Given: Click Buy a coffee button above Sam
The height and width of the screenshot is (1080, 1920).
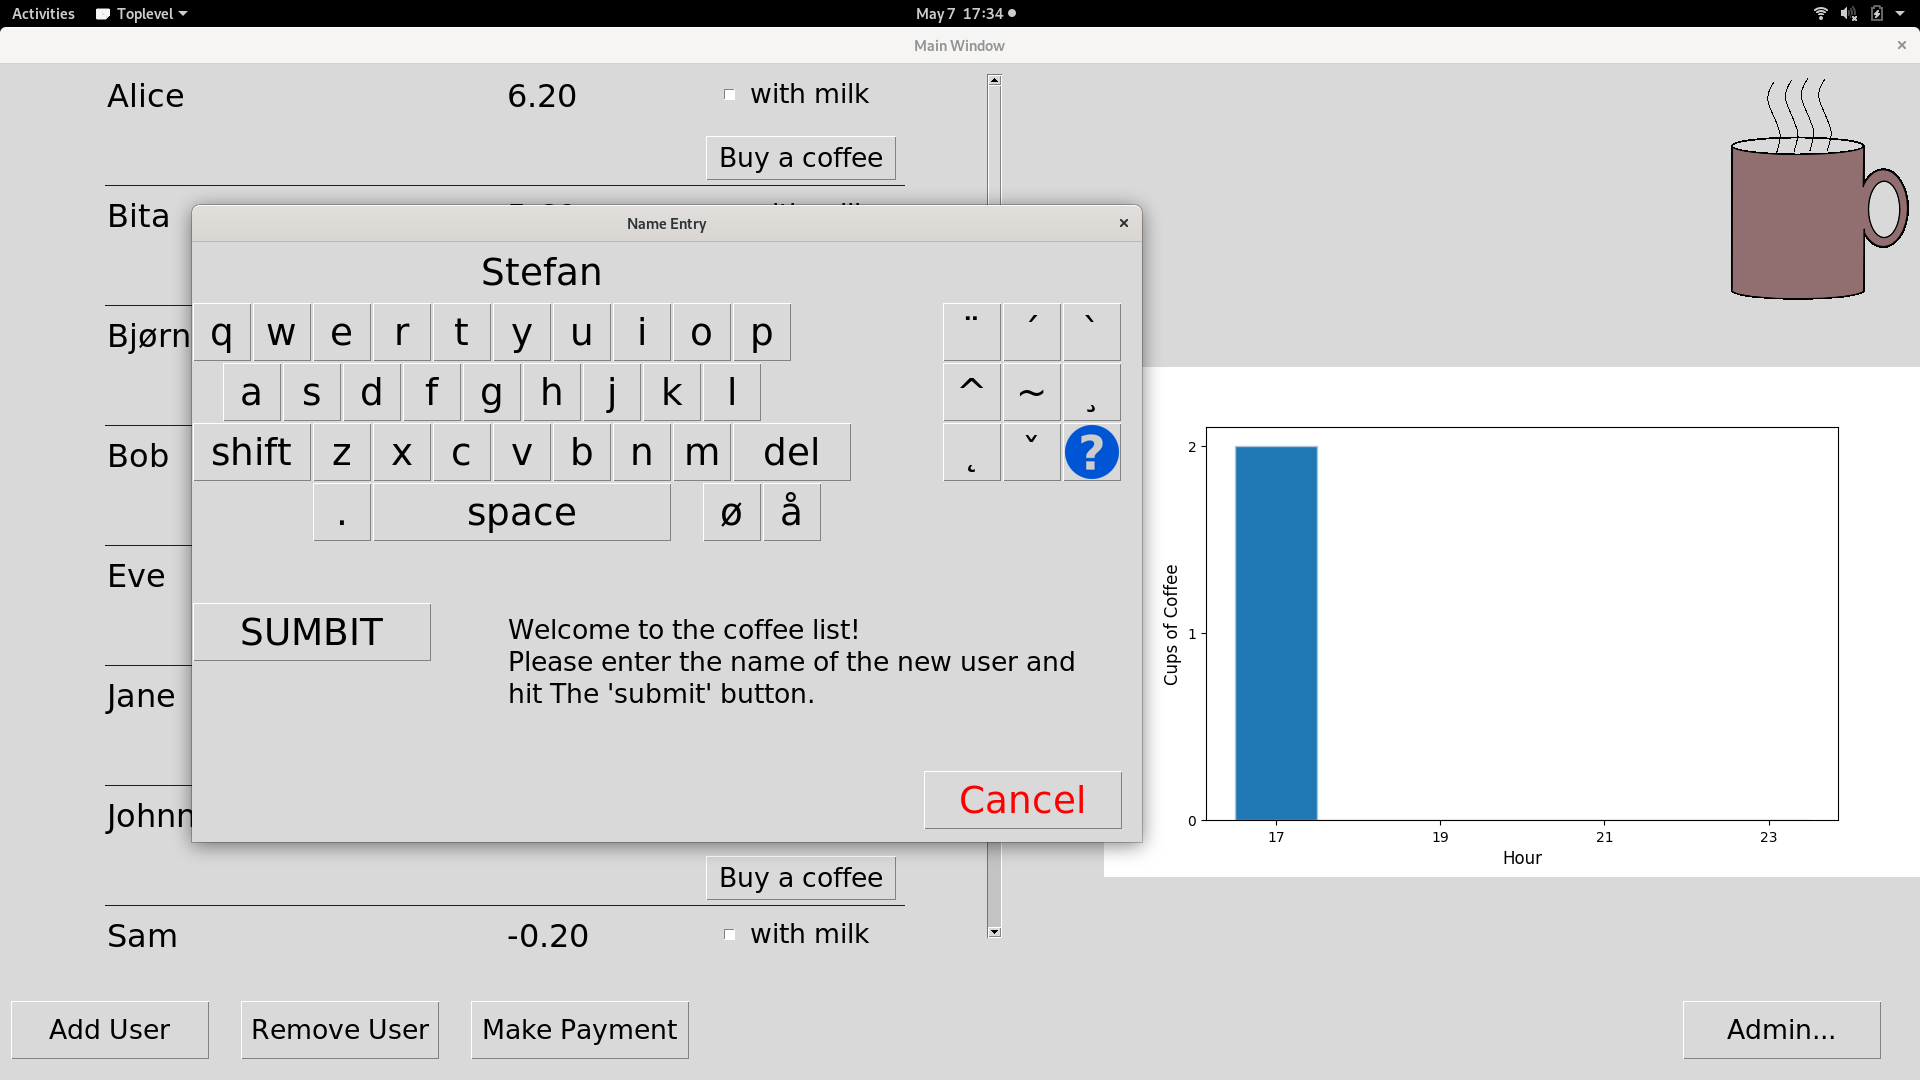Looking at the screenshot, I should click(801, 878).
